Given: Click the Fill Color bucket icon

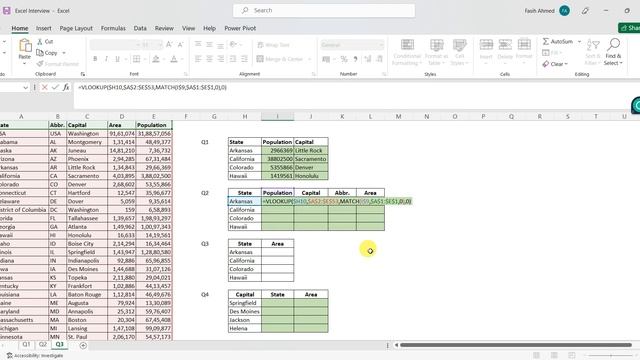Looking at the screenshot, I should click(x=156, y=59).
